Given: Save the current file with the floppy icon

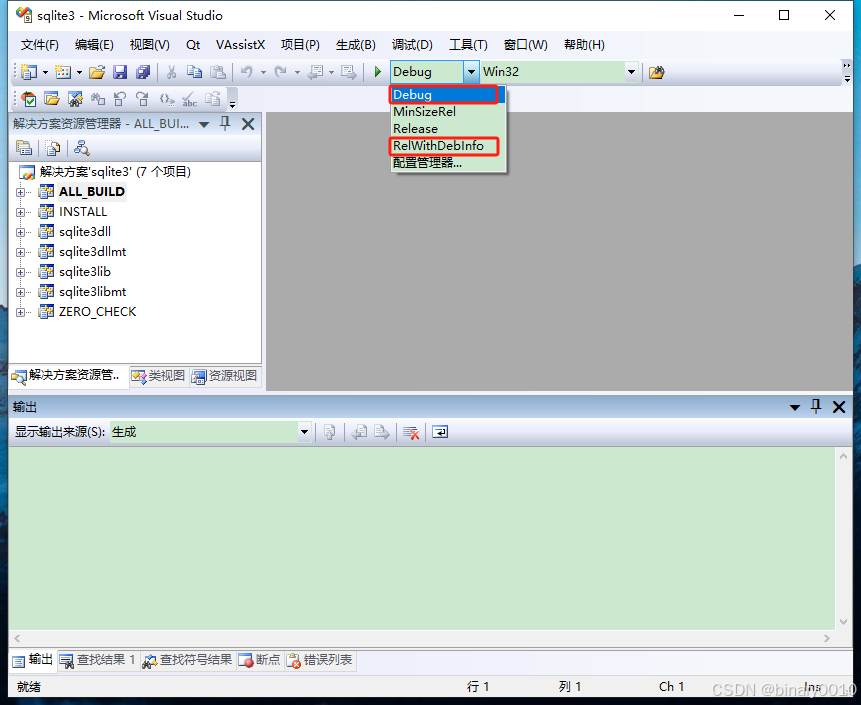Looking at the screenshot, I should [x=120, y=72].
